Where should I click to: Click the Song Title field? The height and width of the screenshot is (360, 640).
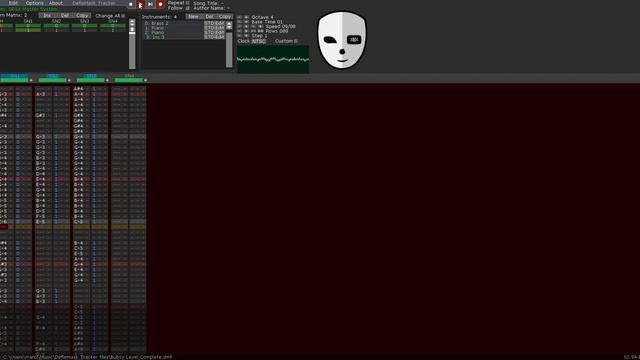208,3
